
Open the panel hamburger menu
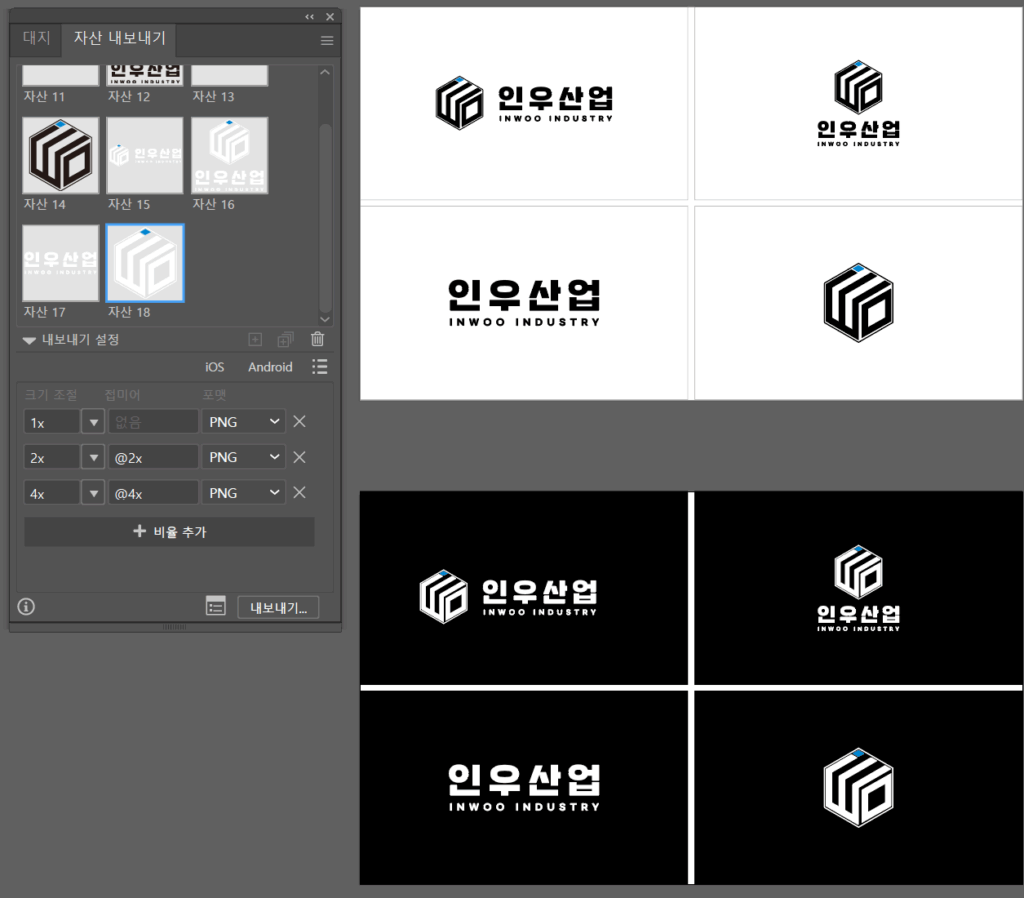(327, 41)
